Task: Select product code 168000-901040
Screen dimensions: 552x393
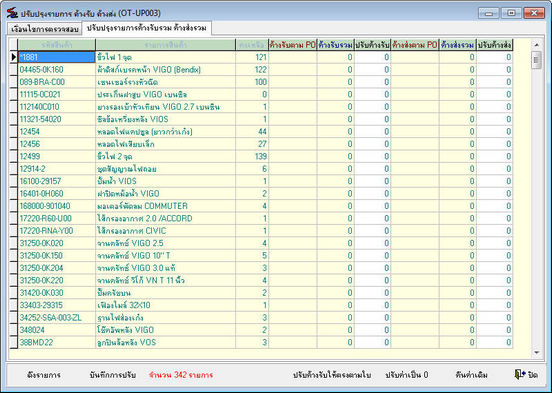Action: click(57, 206)
